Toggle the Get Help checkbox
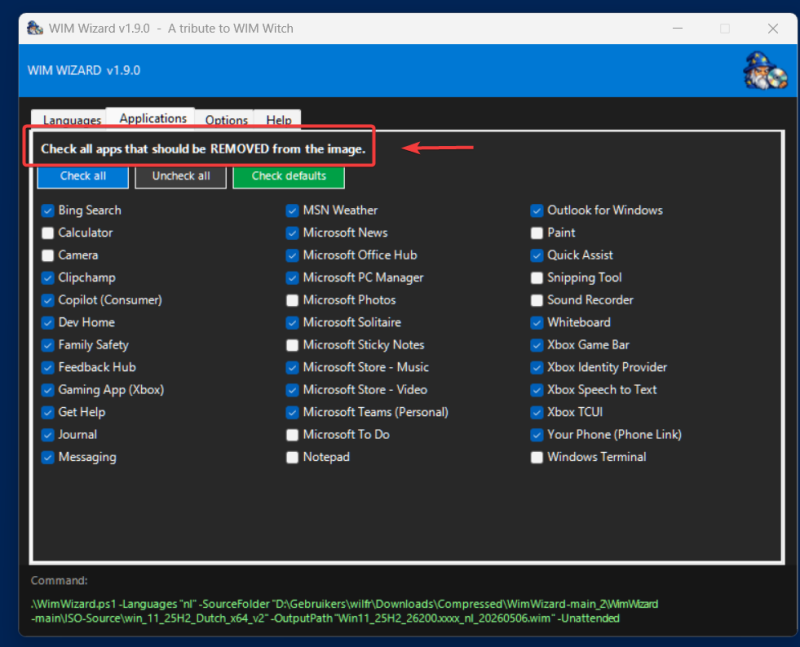800x647 pixels. point(47,413)
